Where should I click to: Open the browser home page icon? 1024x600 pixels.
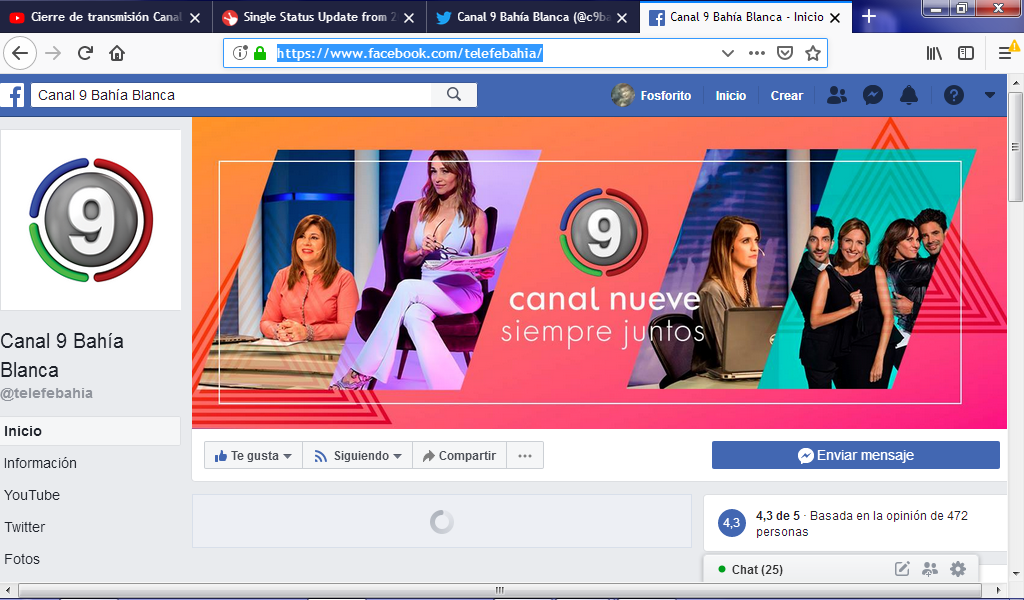point(117,54)
